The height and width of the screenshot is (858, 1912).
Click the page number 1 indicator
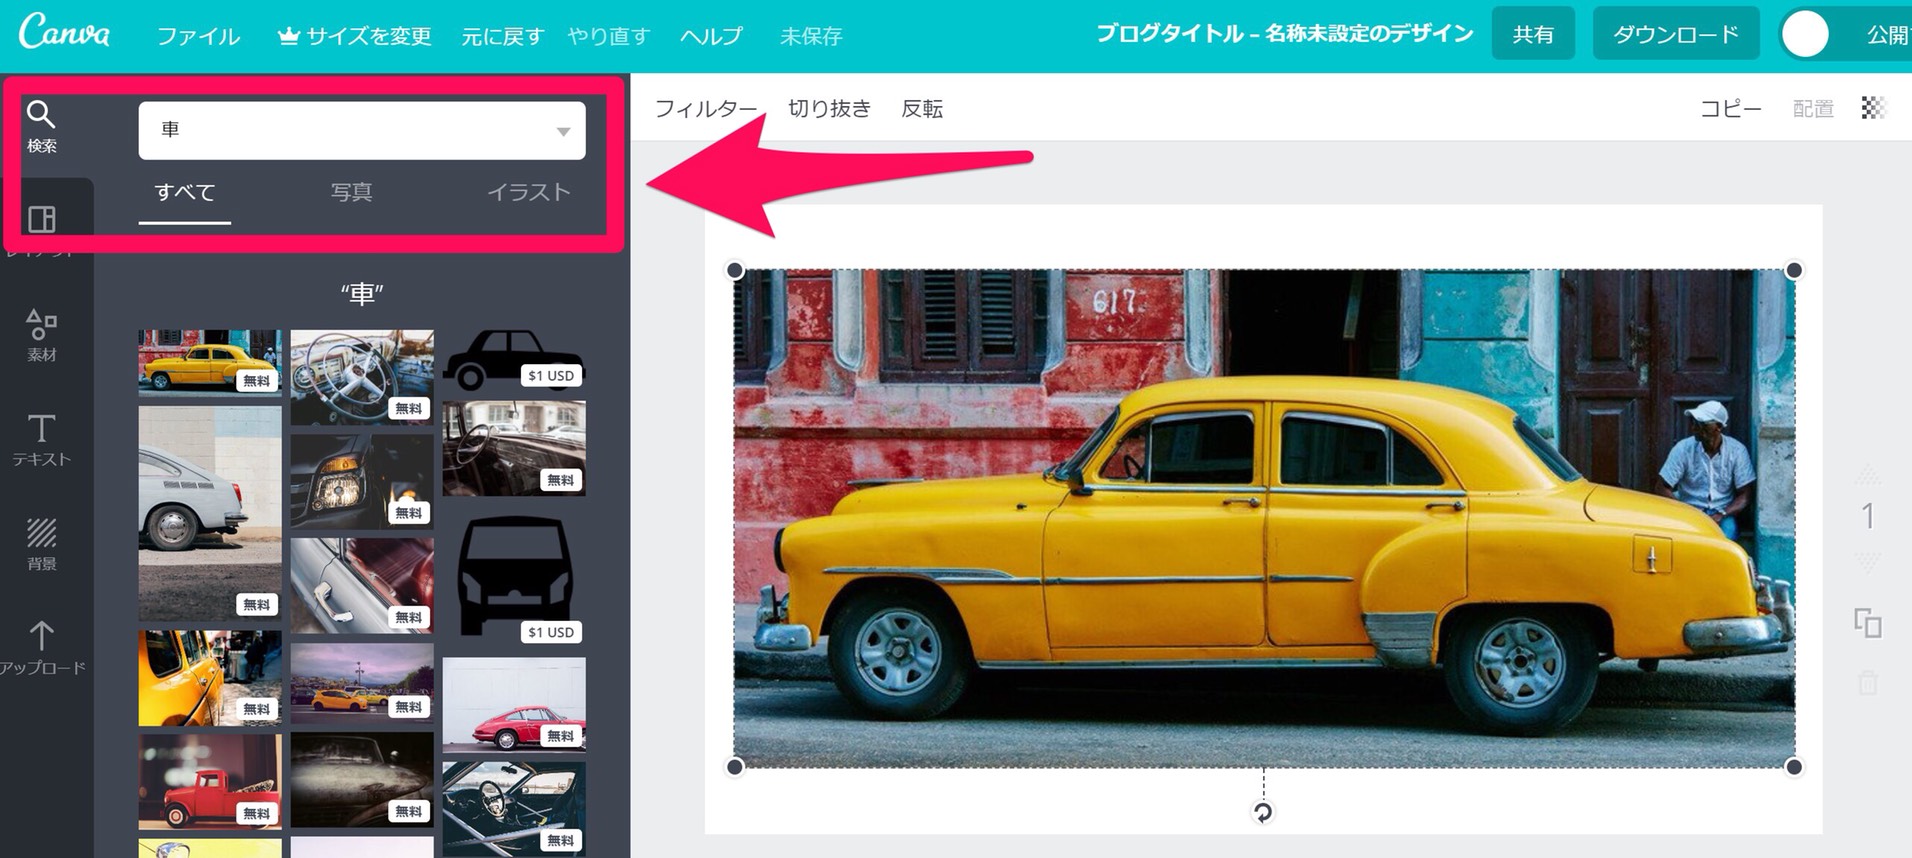1867,516
